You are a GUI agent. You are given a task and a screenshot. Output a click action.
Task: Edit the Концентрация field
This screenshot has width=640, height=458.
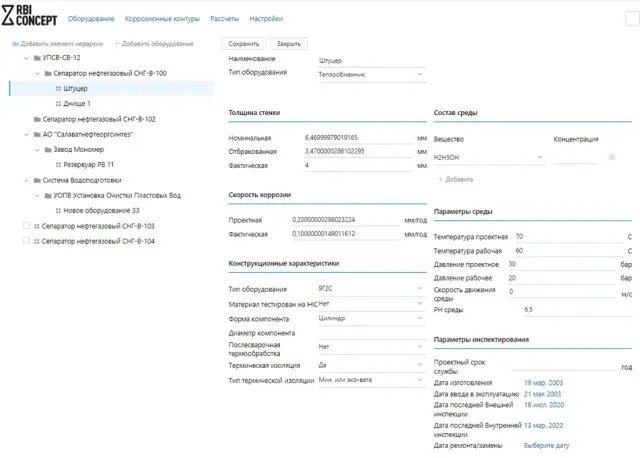pos(577,158)
